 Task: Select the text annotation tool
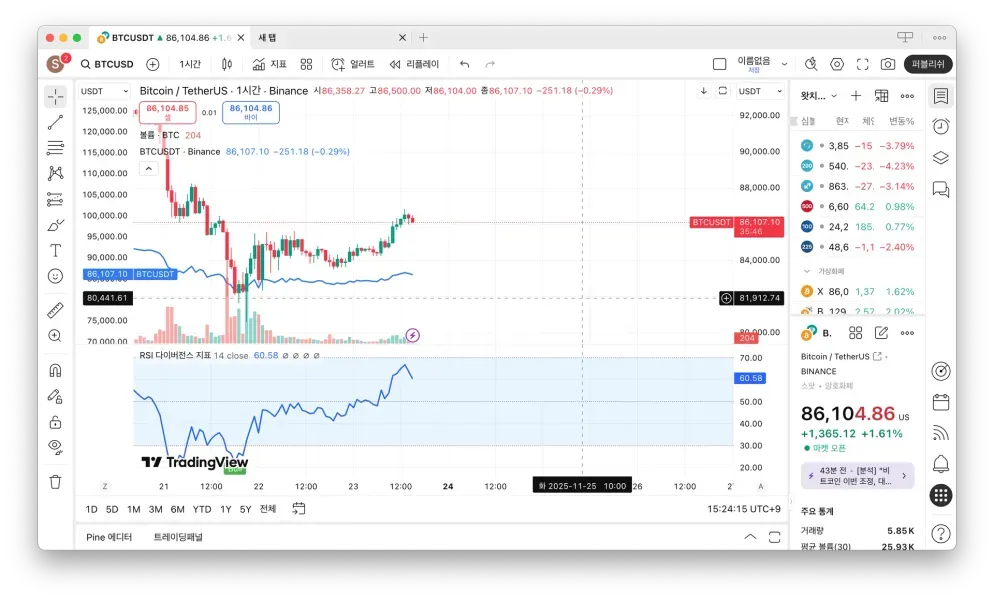[56, 251]
